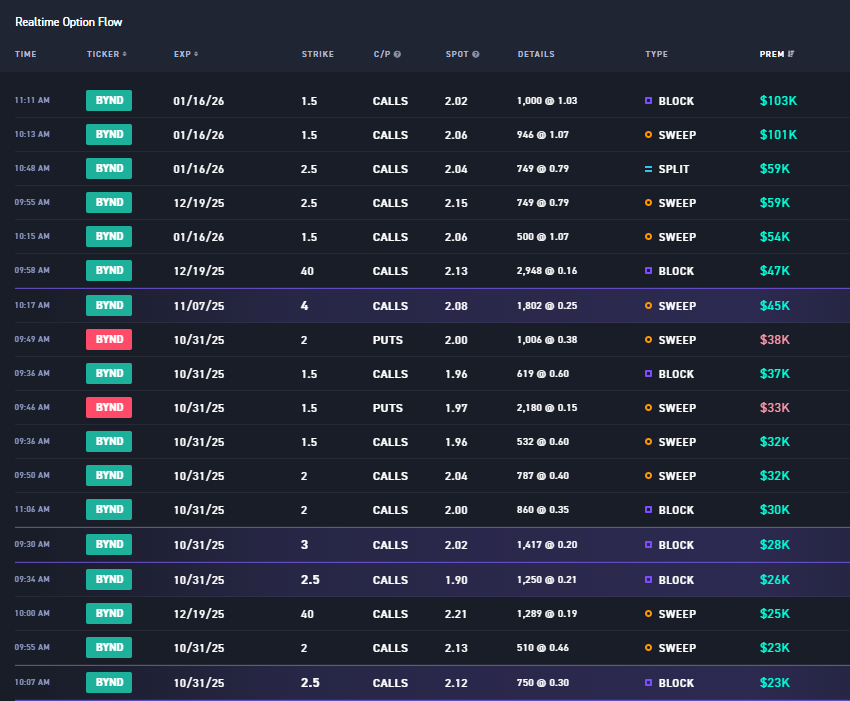Click the sweep icon in the $25K row

pyautogui.click(x=648, y=614)
